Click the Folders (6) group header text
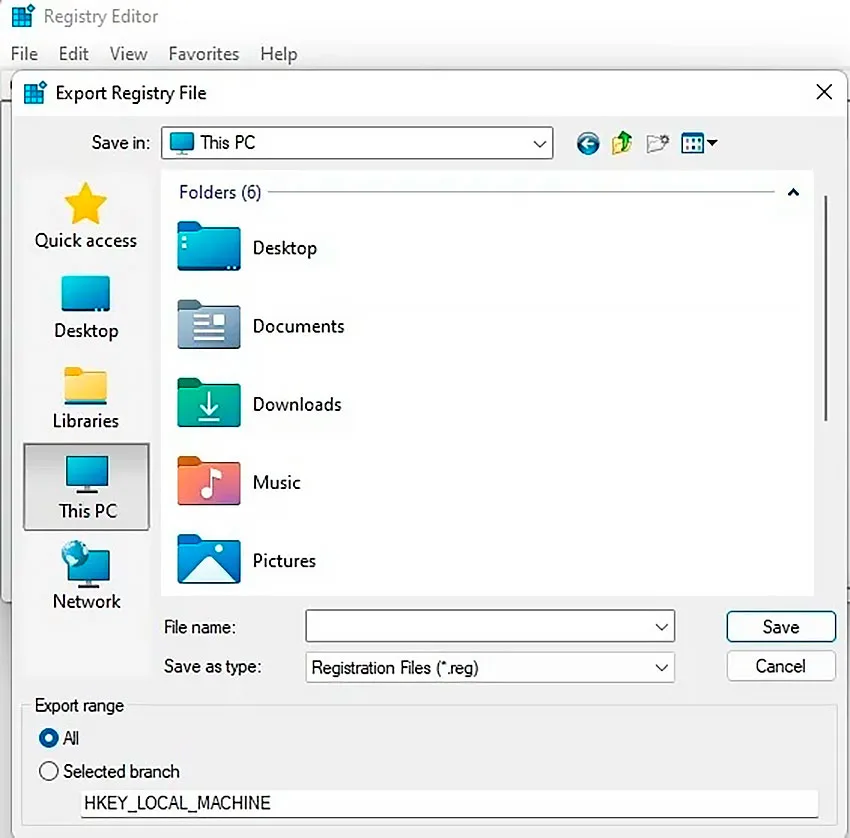 pyautogui.click(x=220, y=192)
